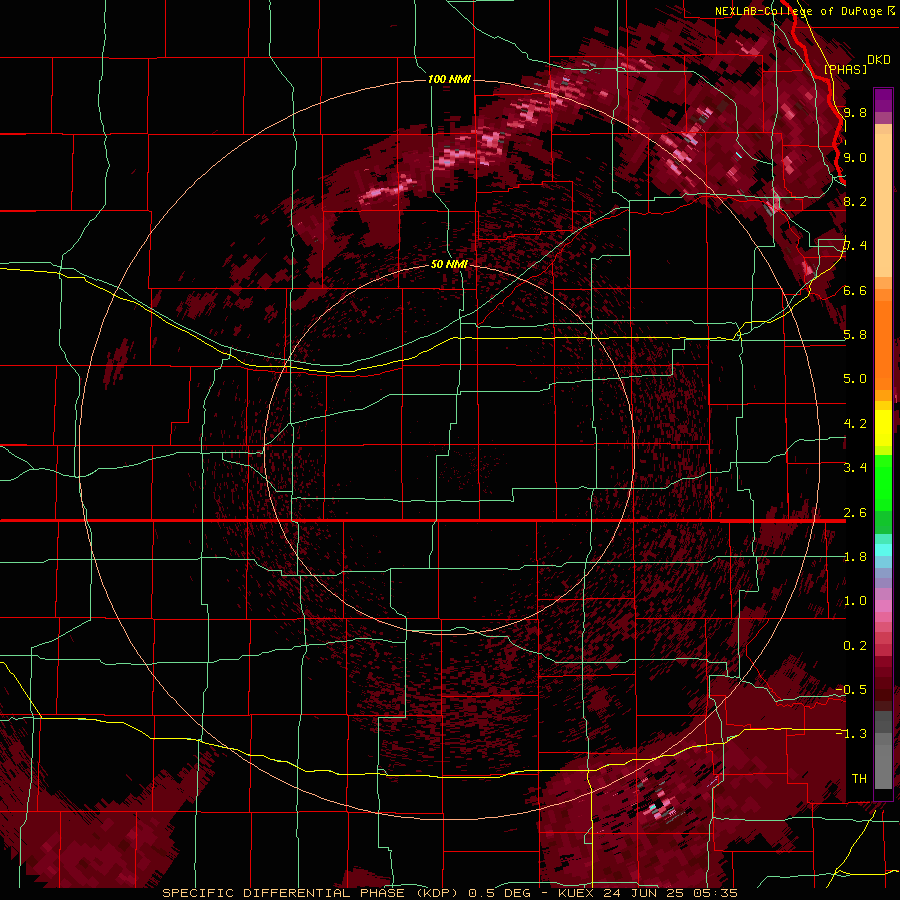Pick the purple band atop the color bar

tap(883, 100)
